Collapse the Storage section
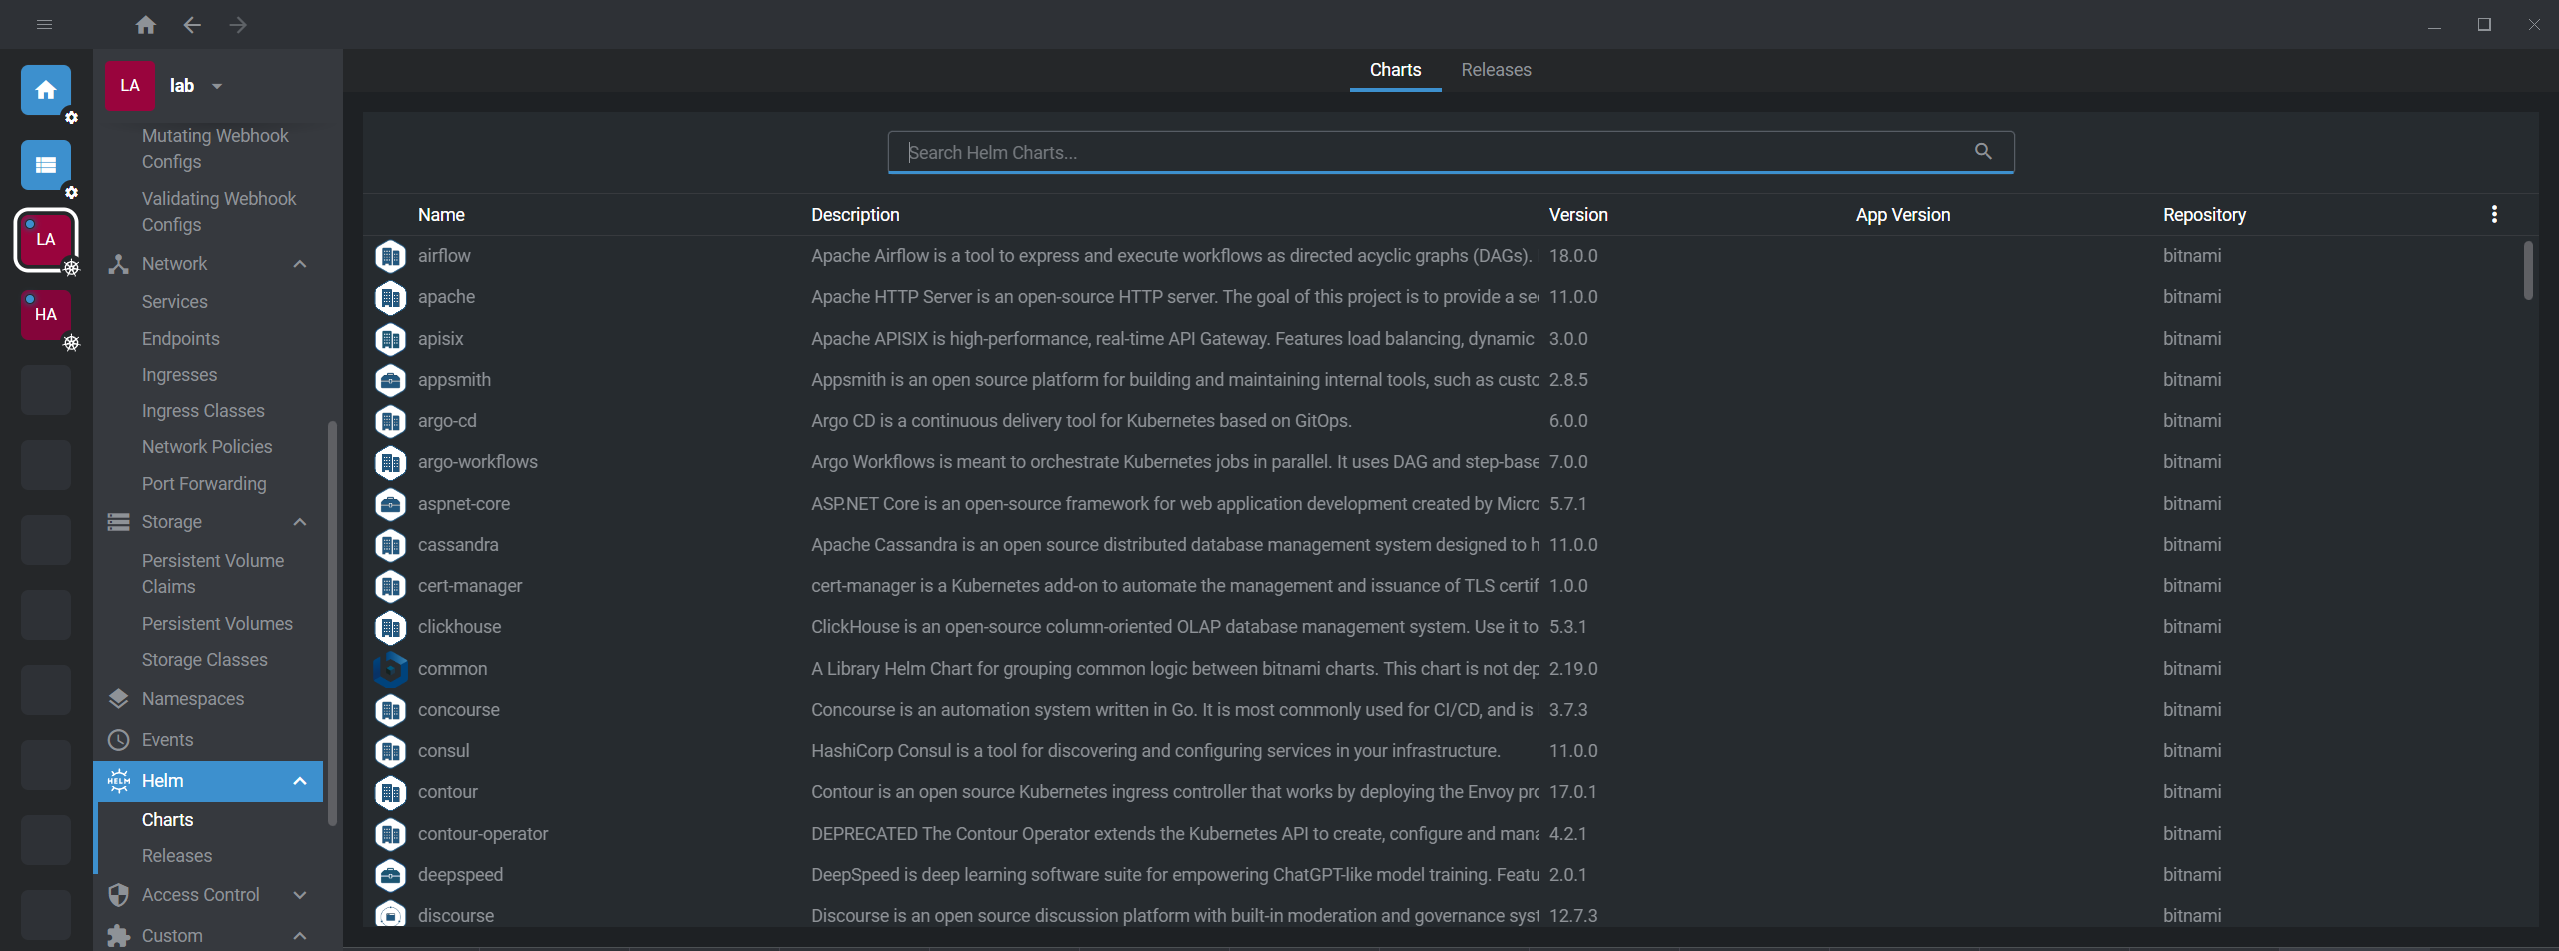 pyautogui.click(x=300, y=522)
